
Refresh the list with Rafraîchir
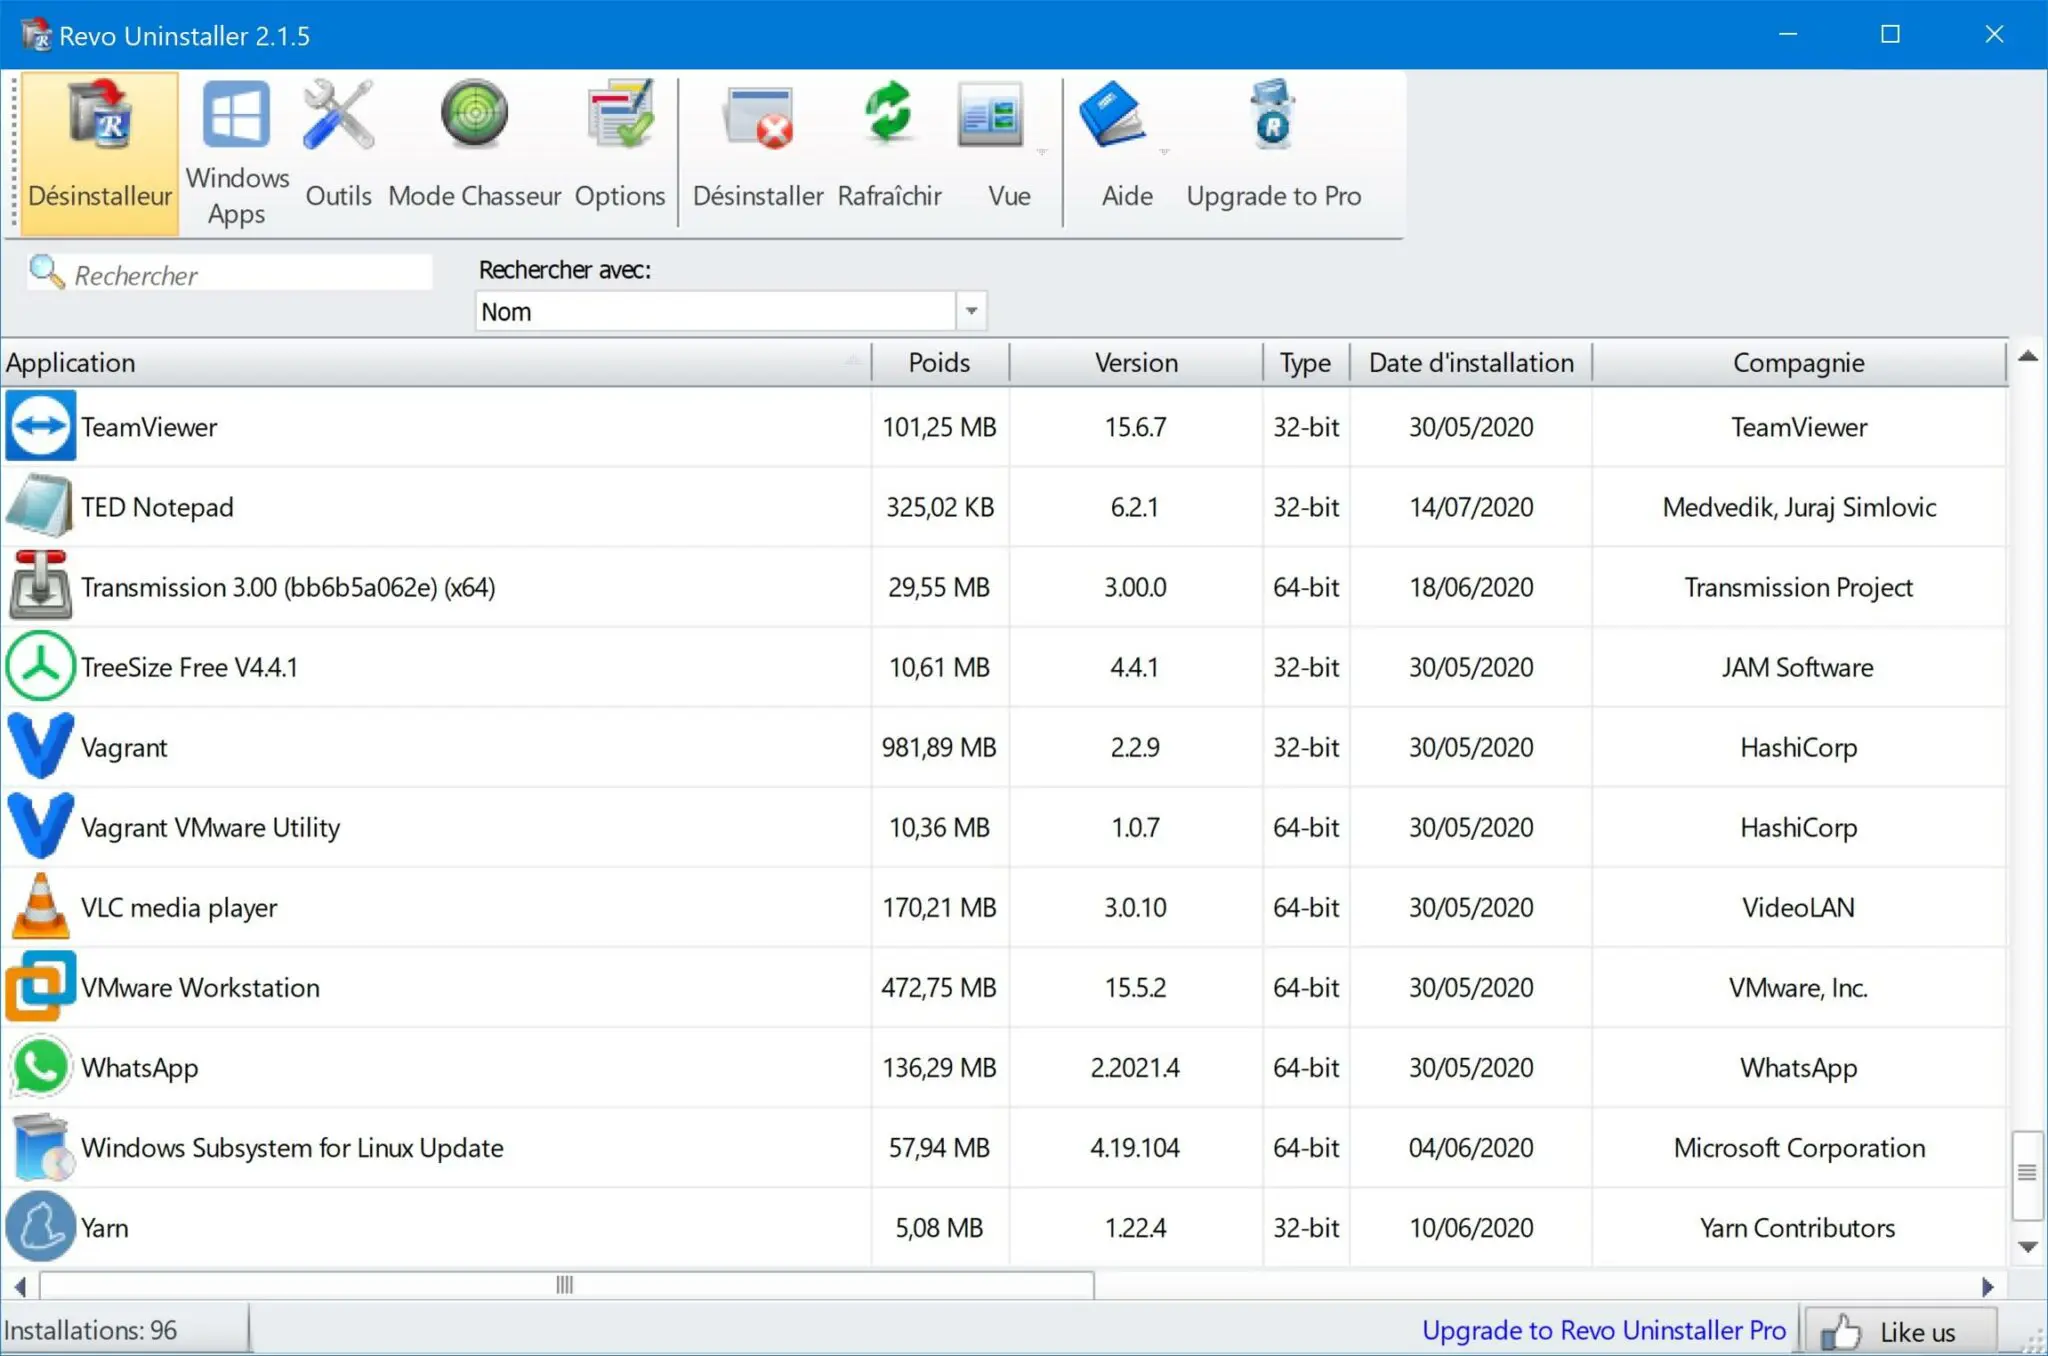(x=889, y=152)
